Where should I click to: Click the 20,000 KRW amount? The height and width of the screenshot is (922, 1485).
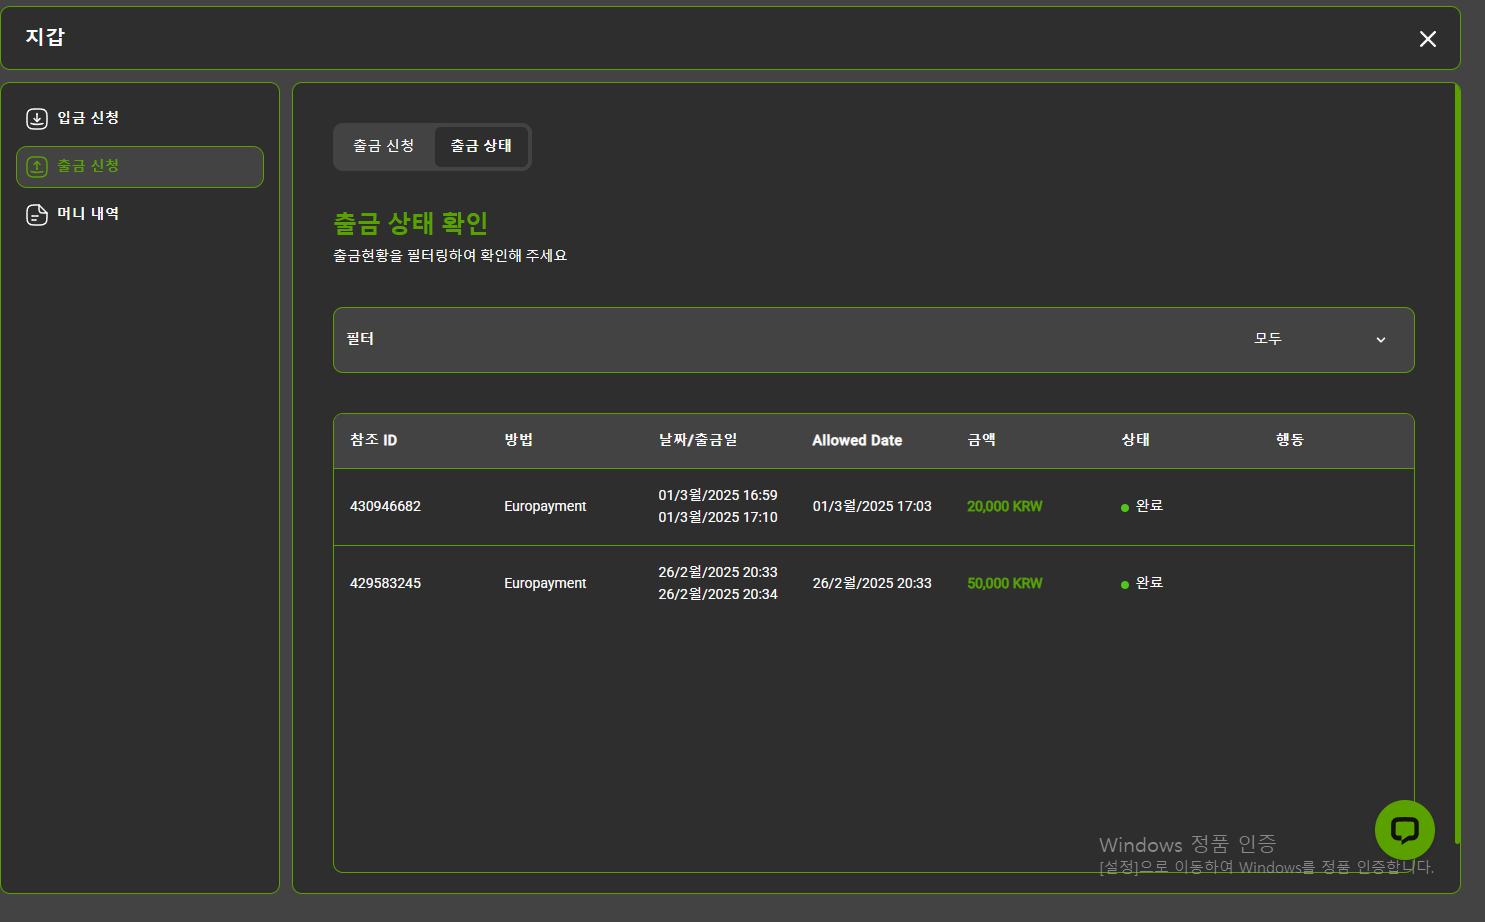click(x=1004, y=507)
